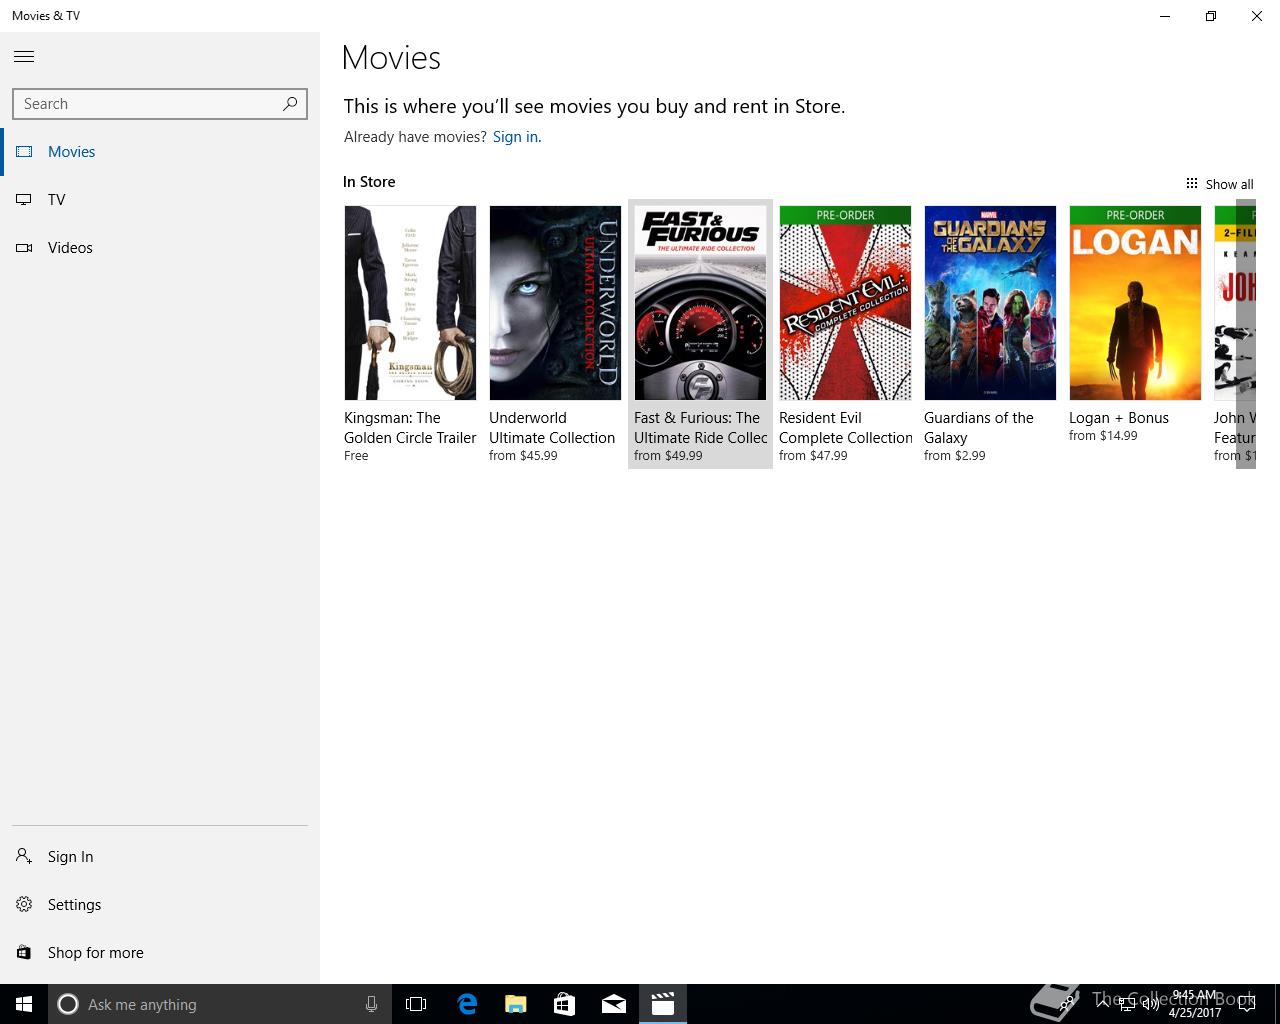The width and height of the screenshot is (1280, 1024).
Task: Focus the 'Ask me anything' box
Action: pyautogui.click(x=220, y=1004)
